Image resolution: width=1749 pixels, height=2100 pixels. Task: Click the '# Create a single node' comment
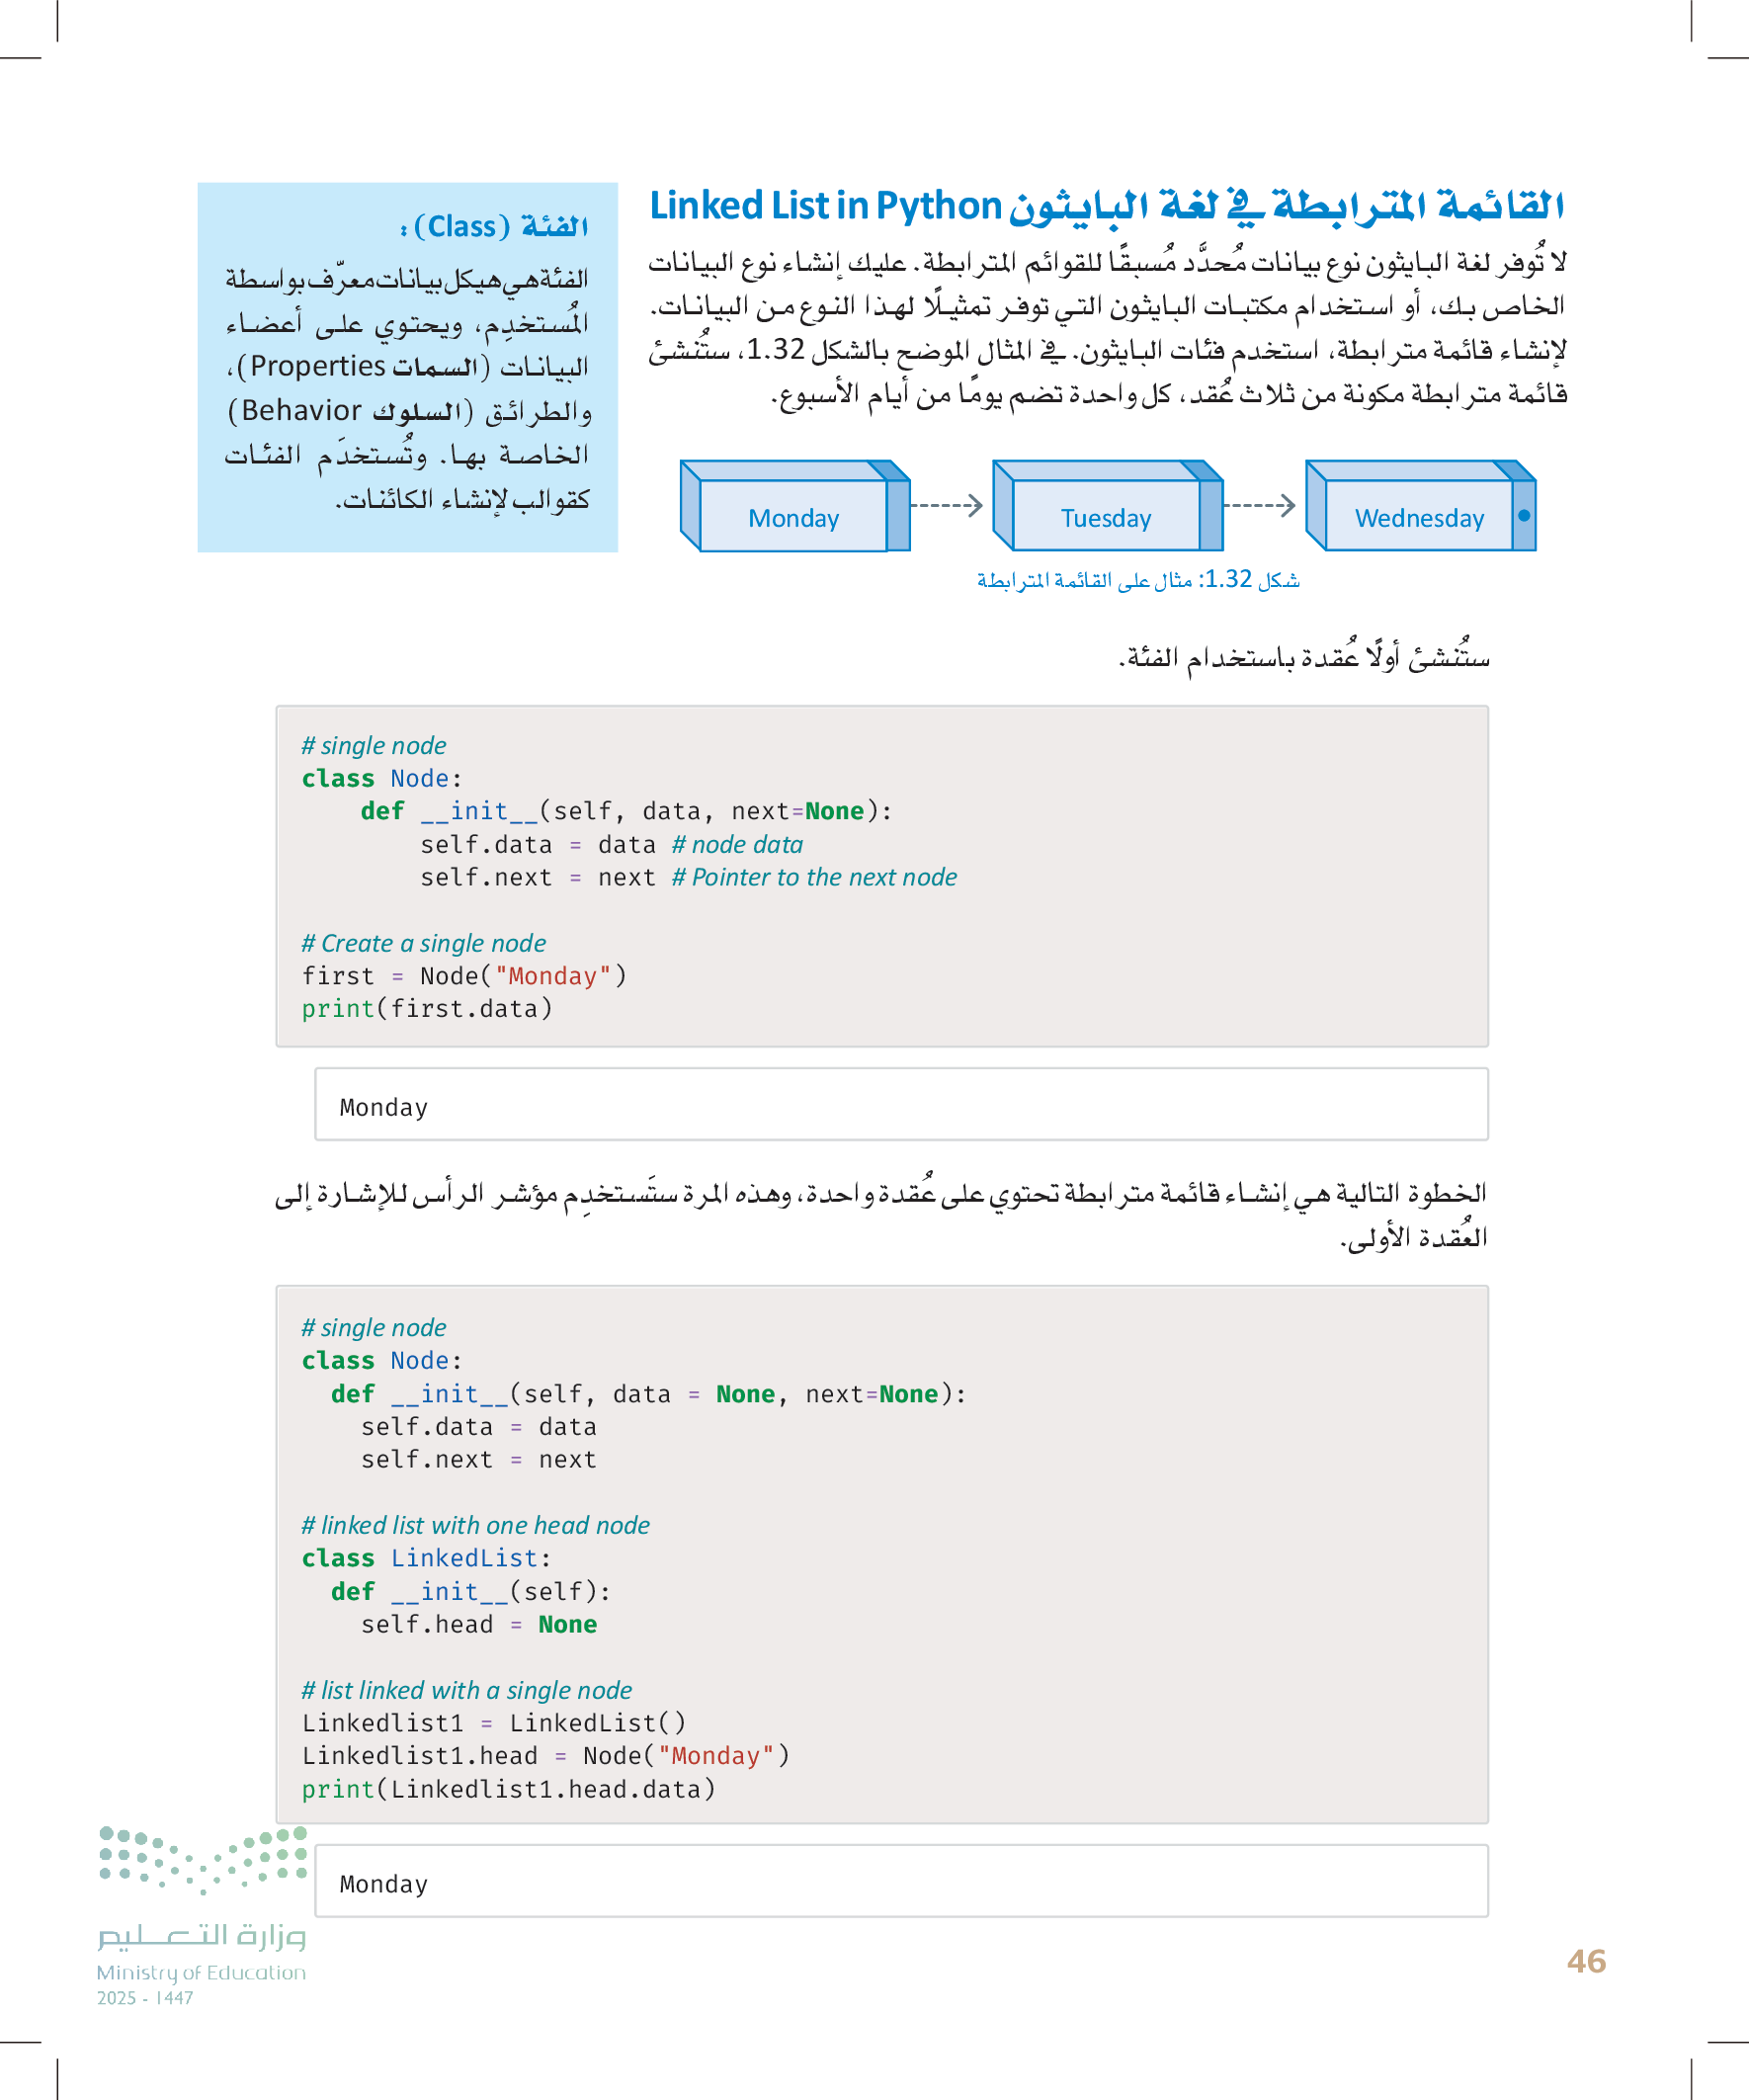point(424,943)
